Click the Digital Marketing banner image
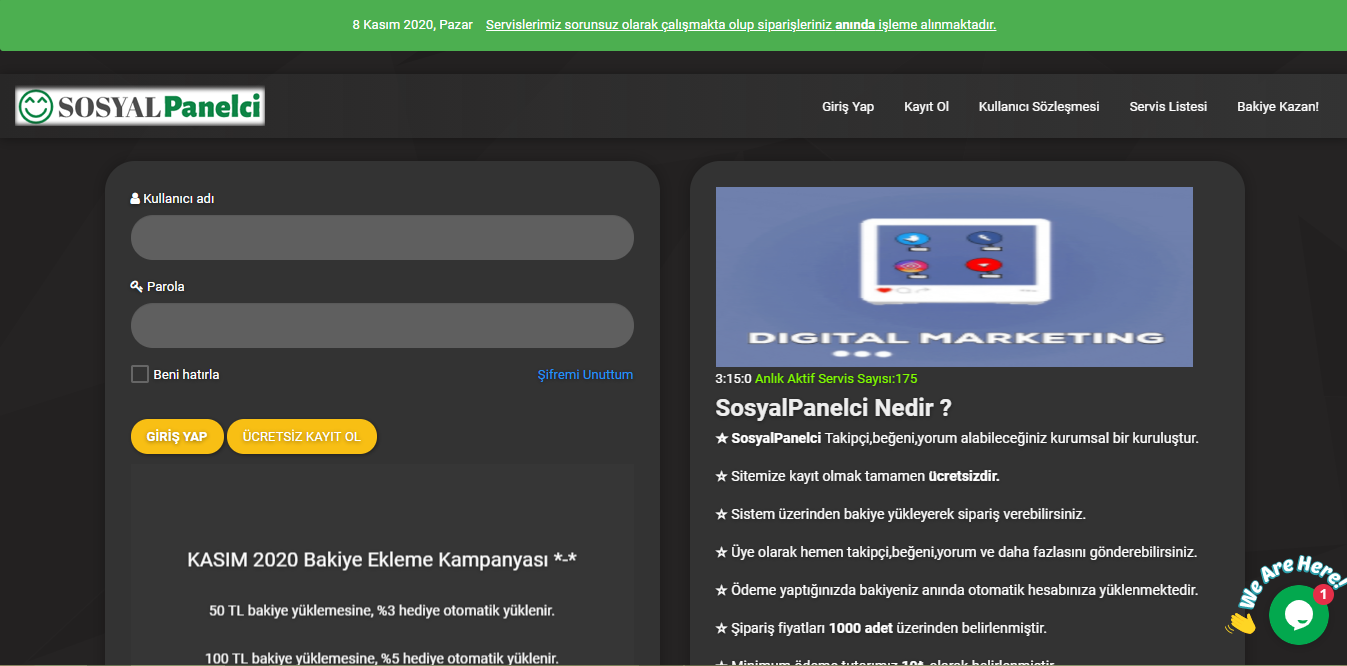Screen dimensions: 1347x666 coord(954,277)
